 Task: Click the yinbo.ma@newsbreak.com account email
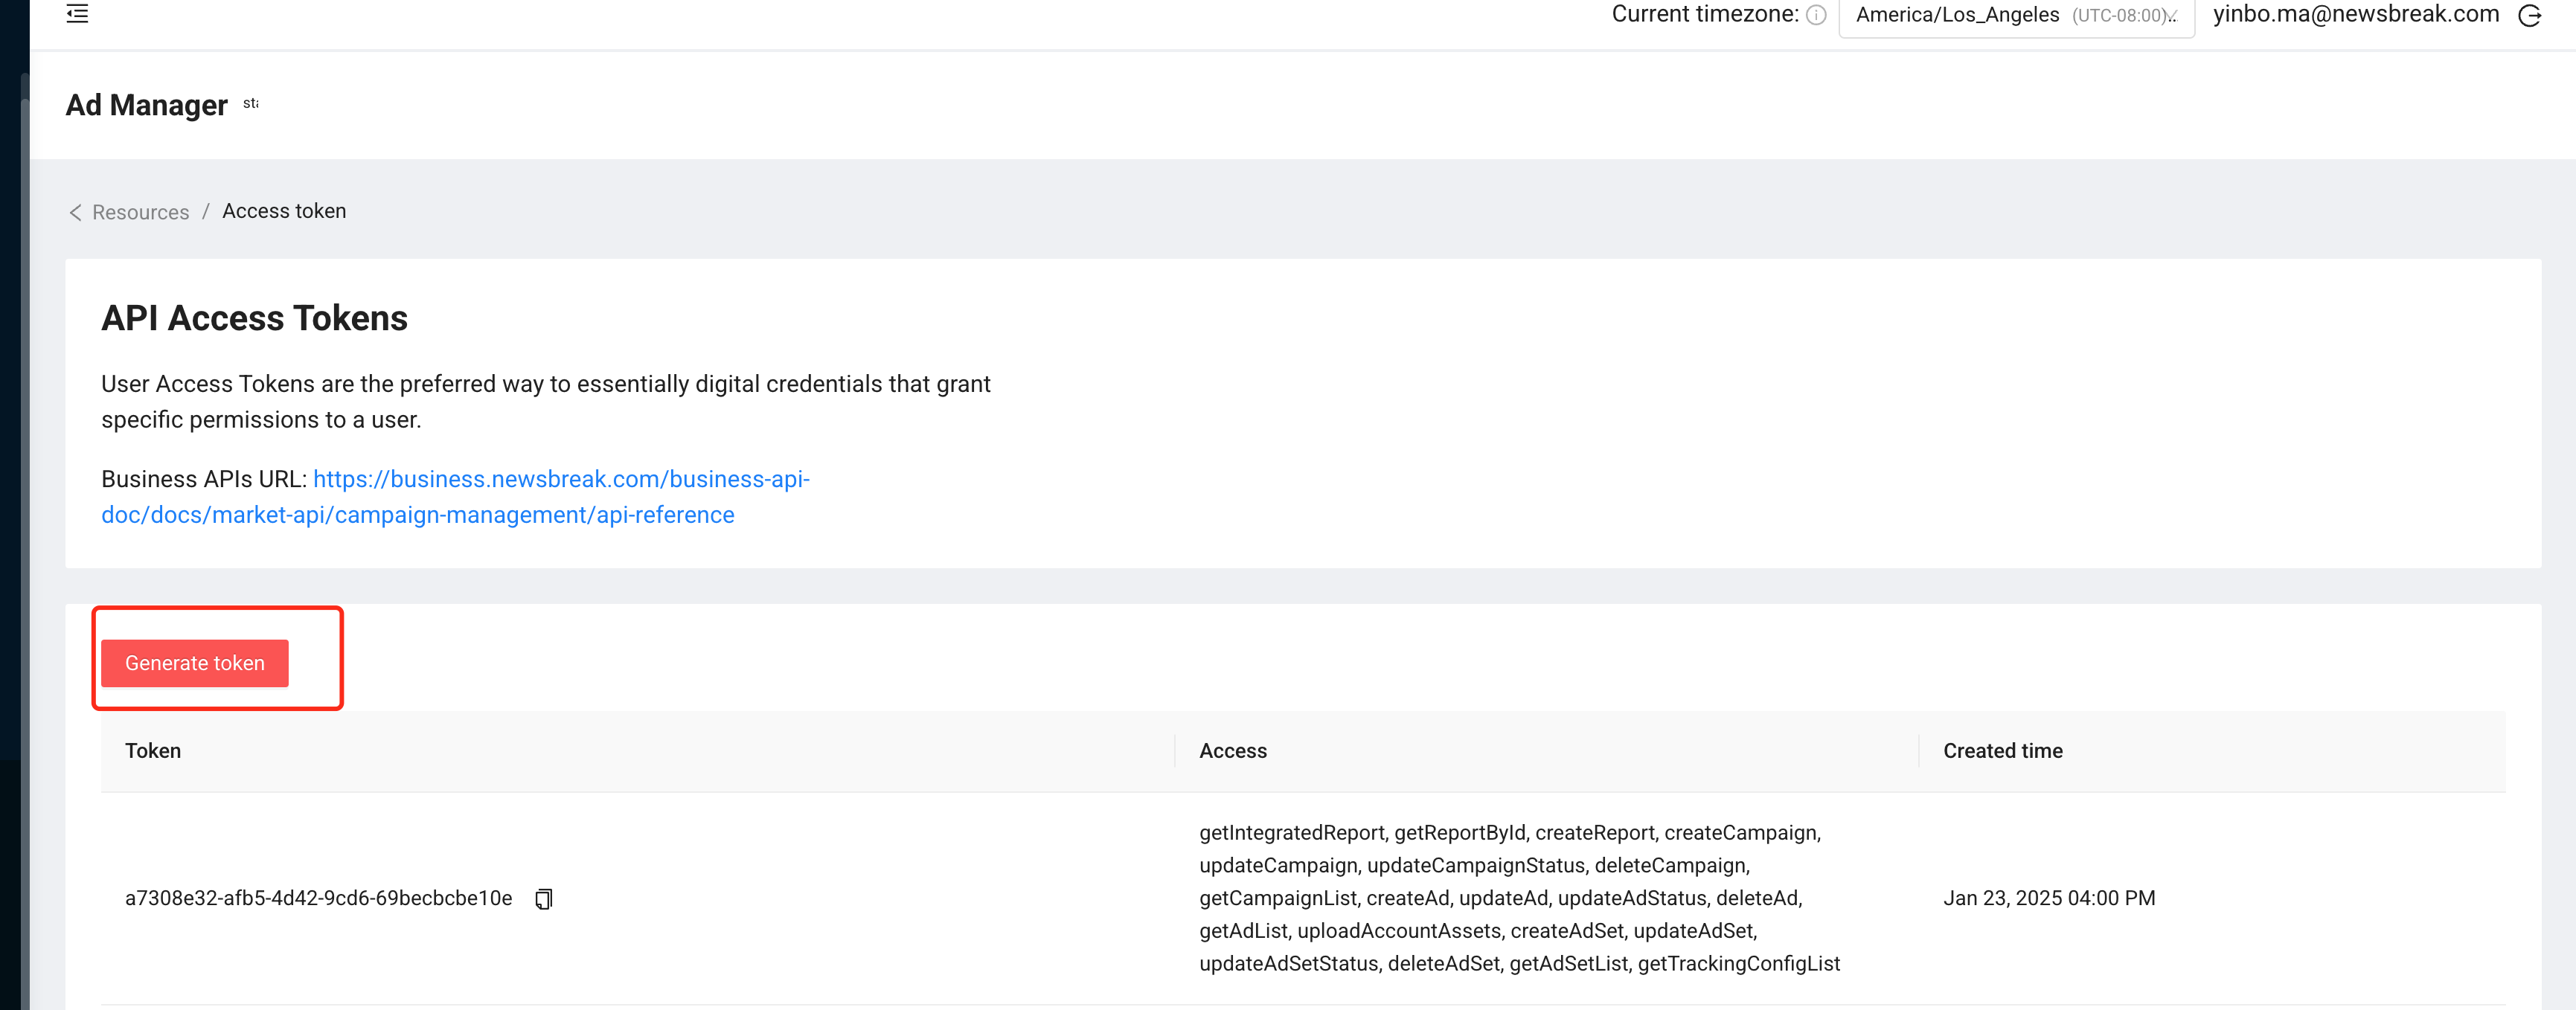pyautogui.click(x=2355, y=14)
